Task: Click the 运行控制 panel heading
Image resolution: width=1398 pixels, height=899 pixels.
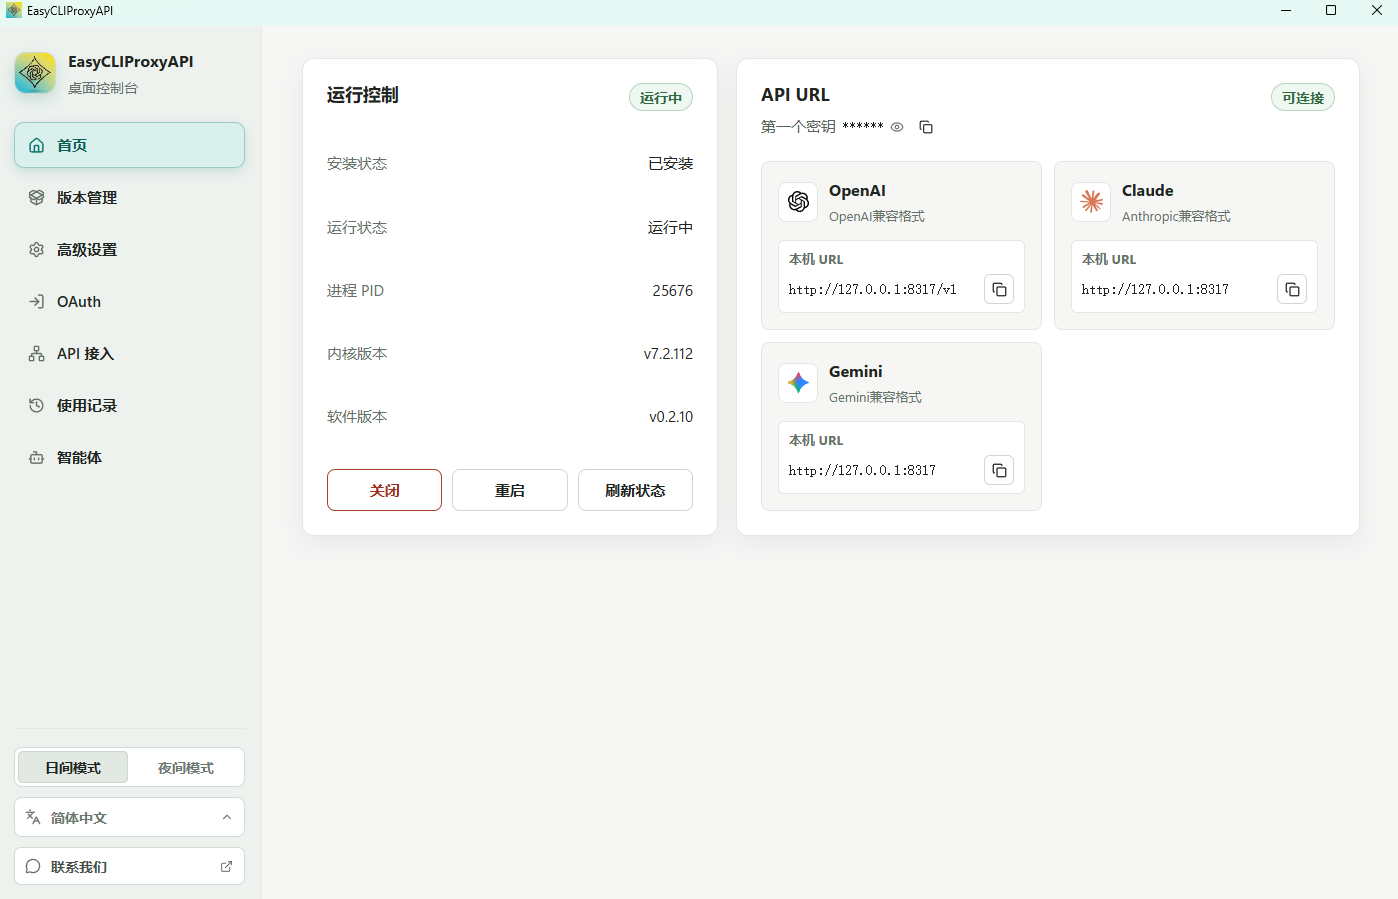Action: coord(363,95)
